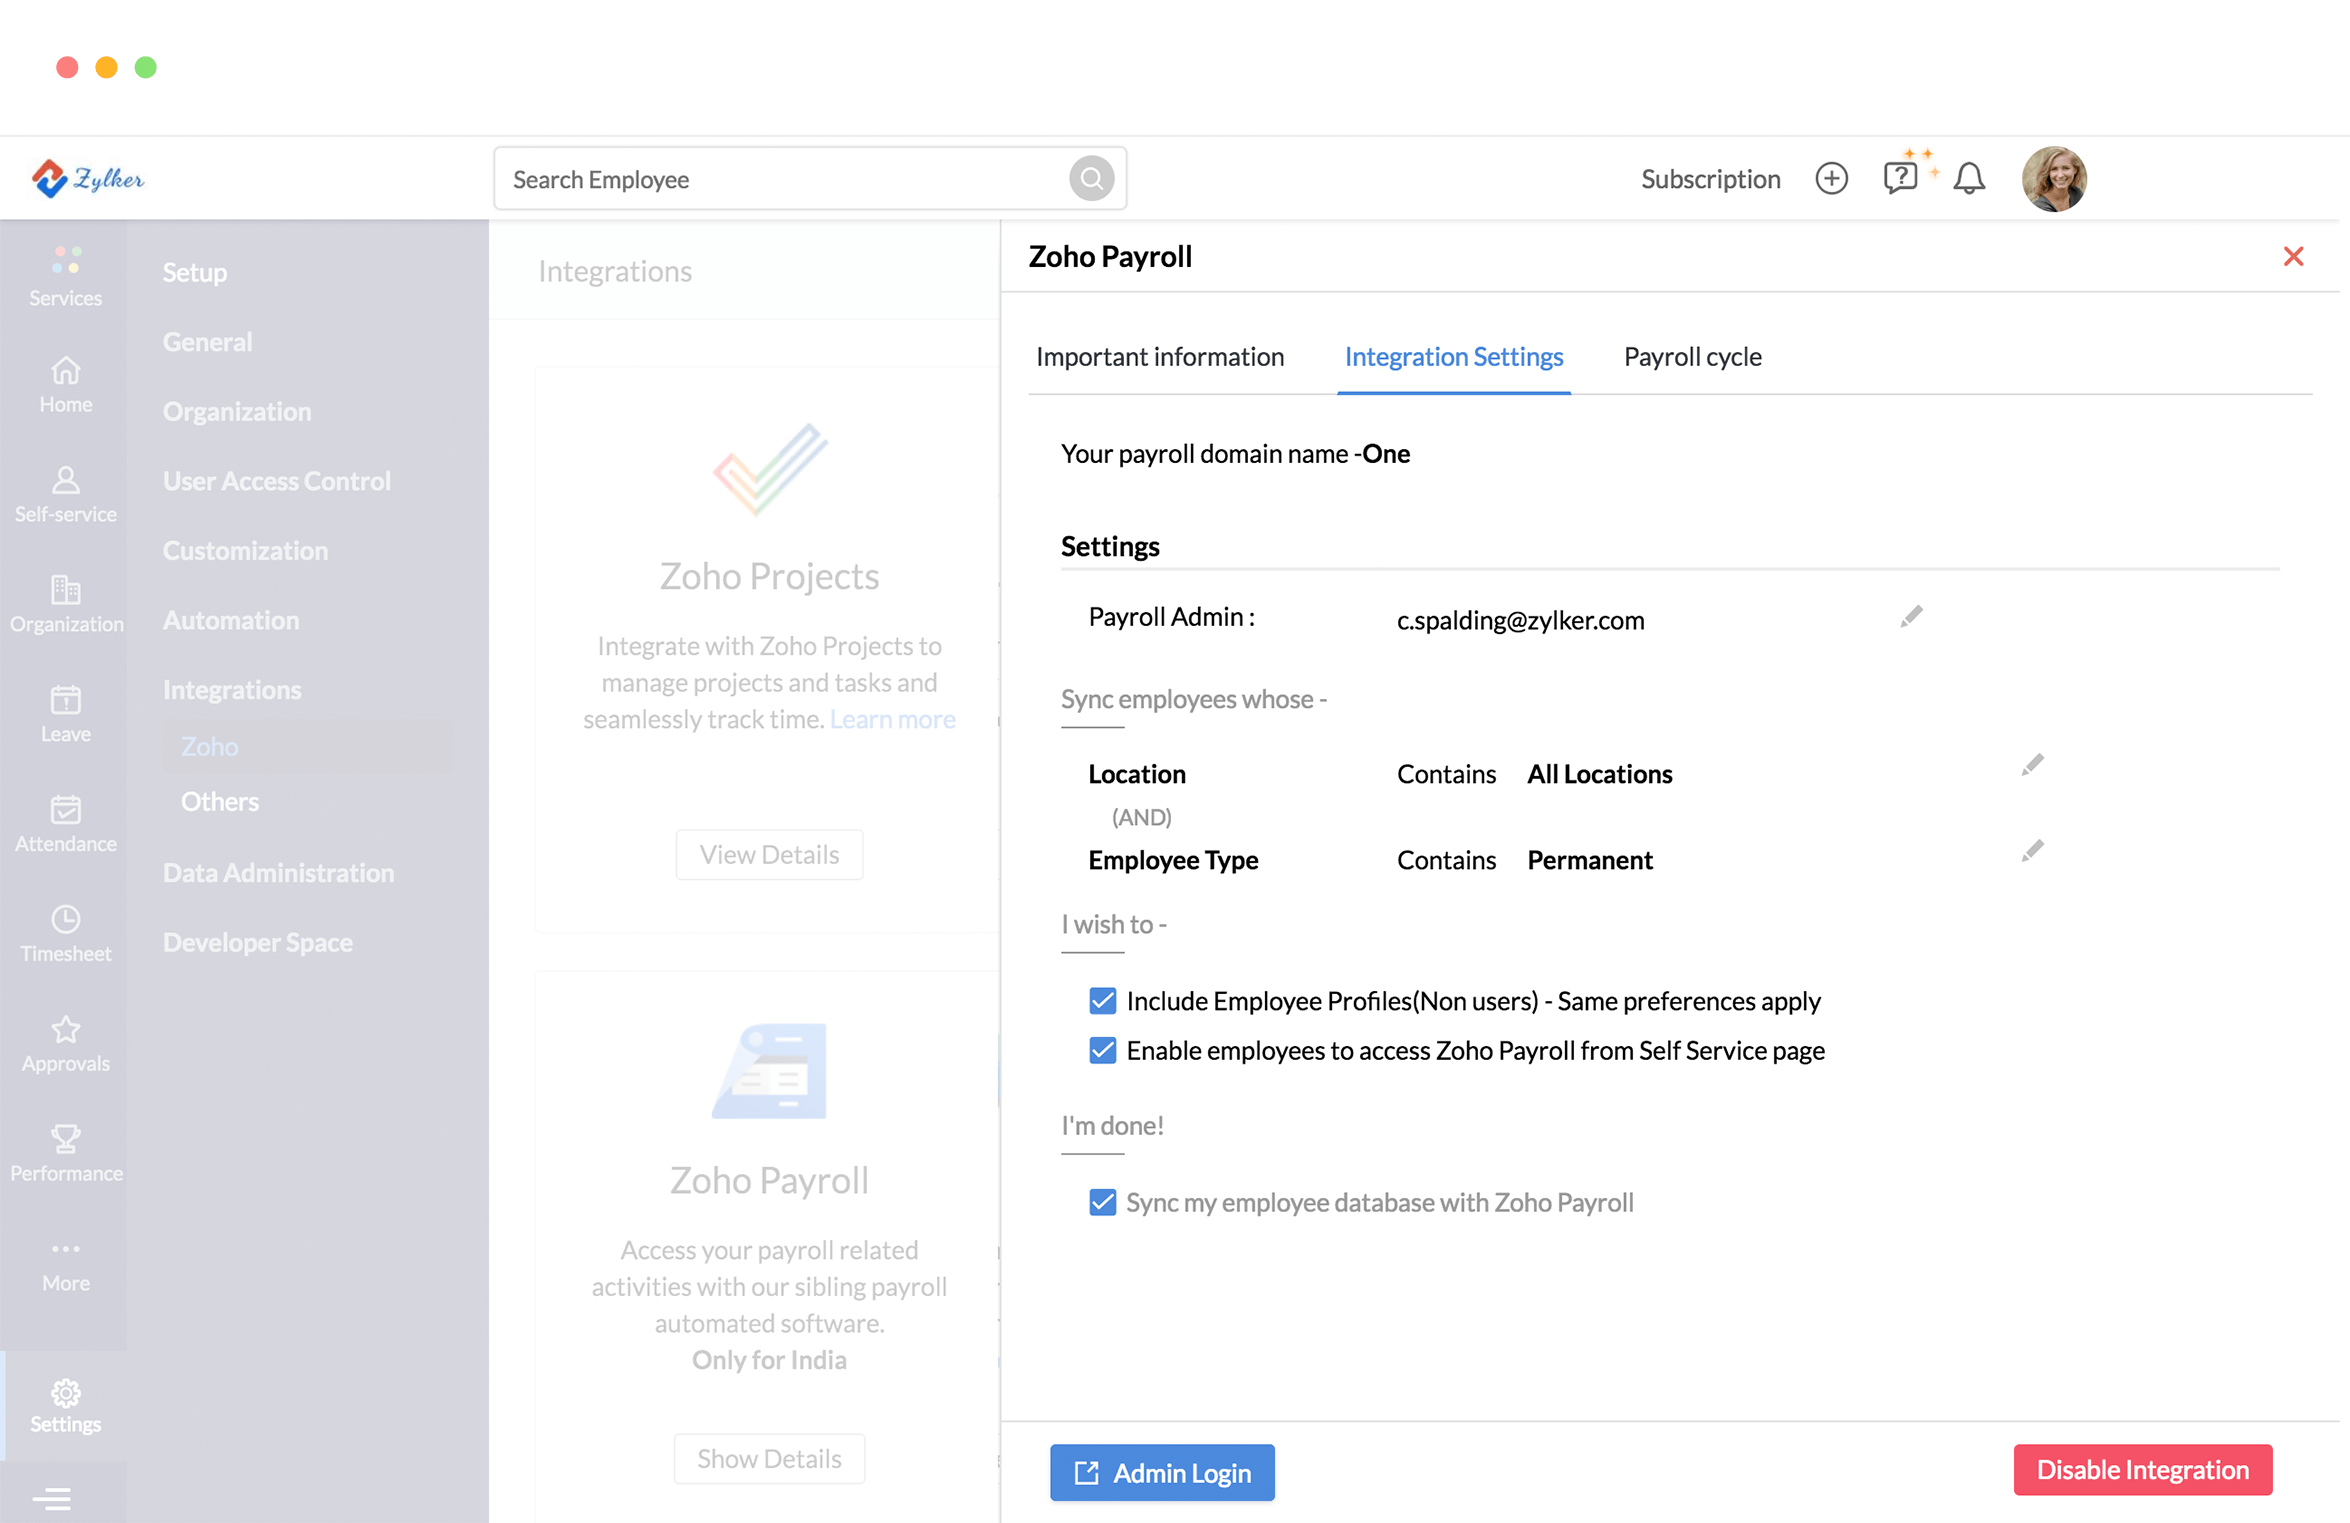Switch to the Payroll cycle tab
Image resolution: width=2350 pixels, height=1523 pixels.
1692,357
